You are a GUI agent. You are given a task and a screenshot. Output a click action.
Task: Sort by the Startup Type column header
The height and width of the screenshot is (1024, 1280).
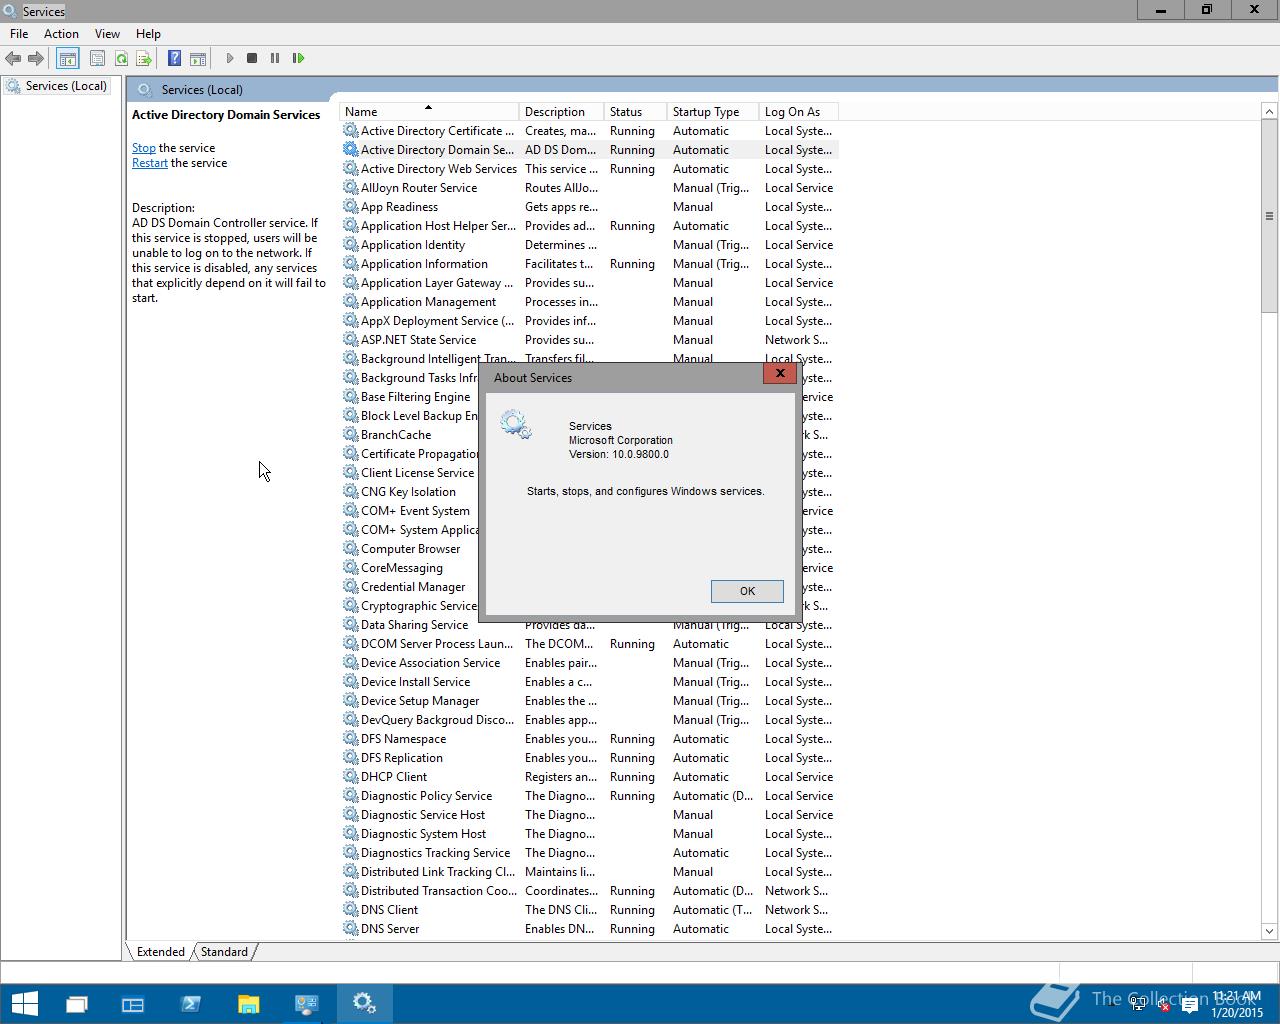click(x=713, y=111)
